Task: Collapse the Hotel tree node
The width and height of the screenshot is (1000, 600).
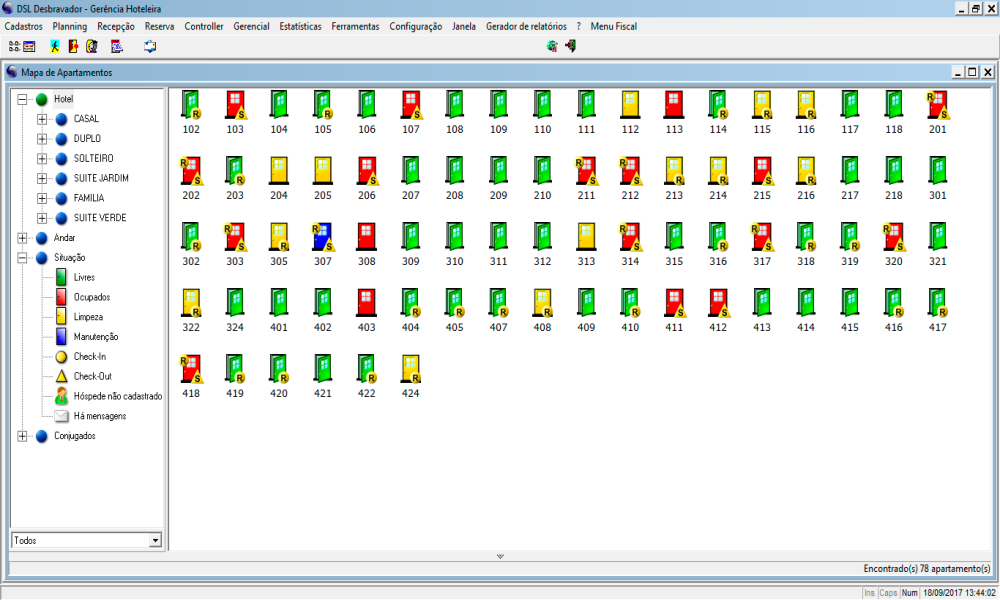Action: [22, 99]
